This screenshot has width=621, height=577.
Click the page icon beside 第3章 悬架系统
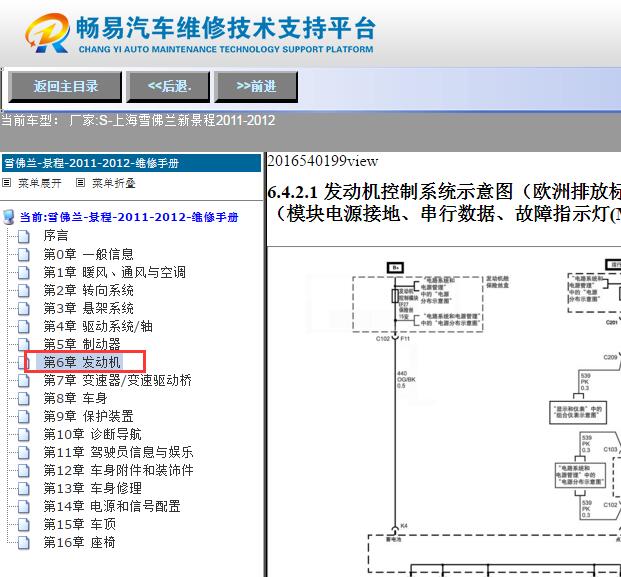[24, 309]
